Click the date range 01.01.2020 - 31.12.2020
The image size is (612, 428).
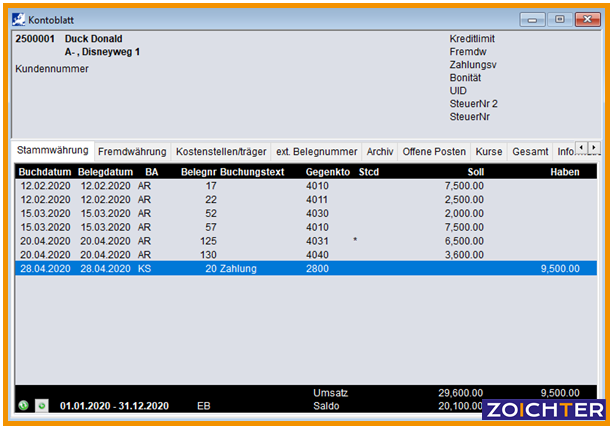coord(114,406)
